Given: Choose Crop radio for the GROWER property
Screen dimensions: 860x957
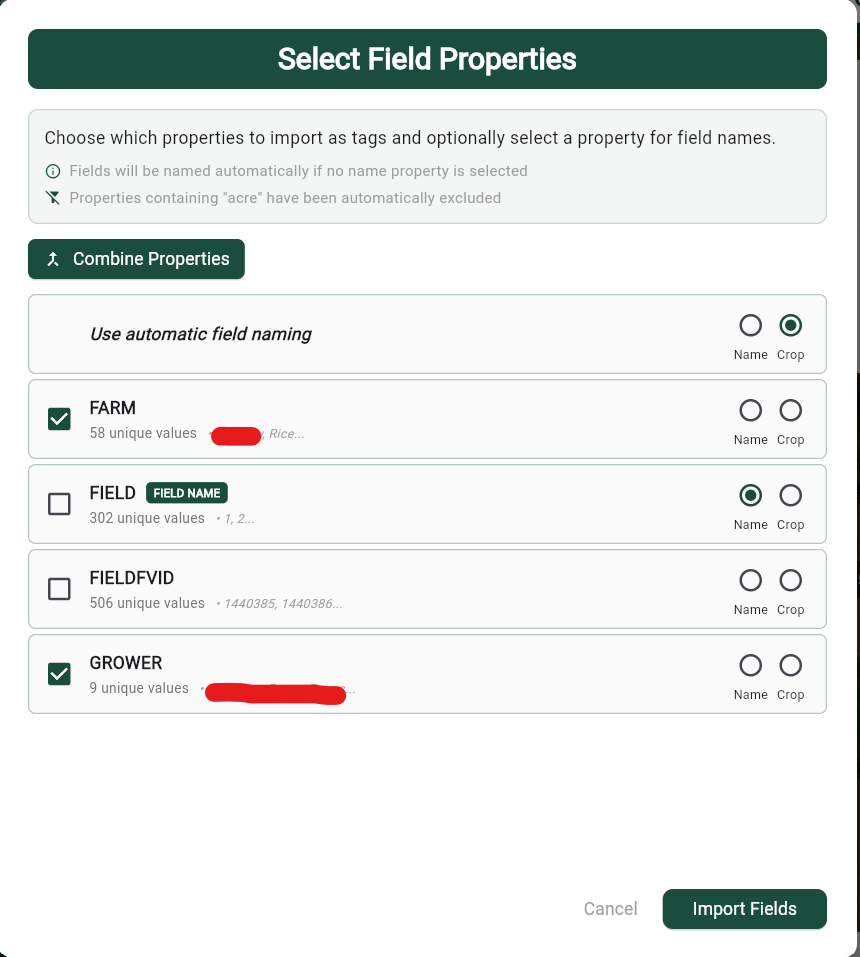Looking at the screenshot, I should 790,665.
